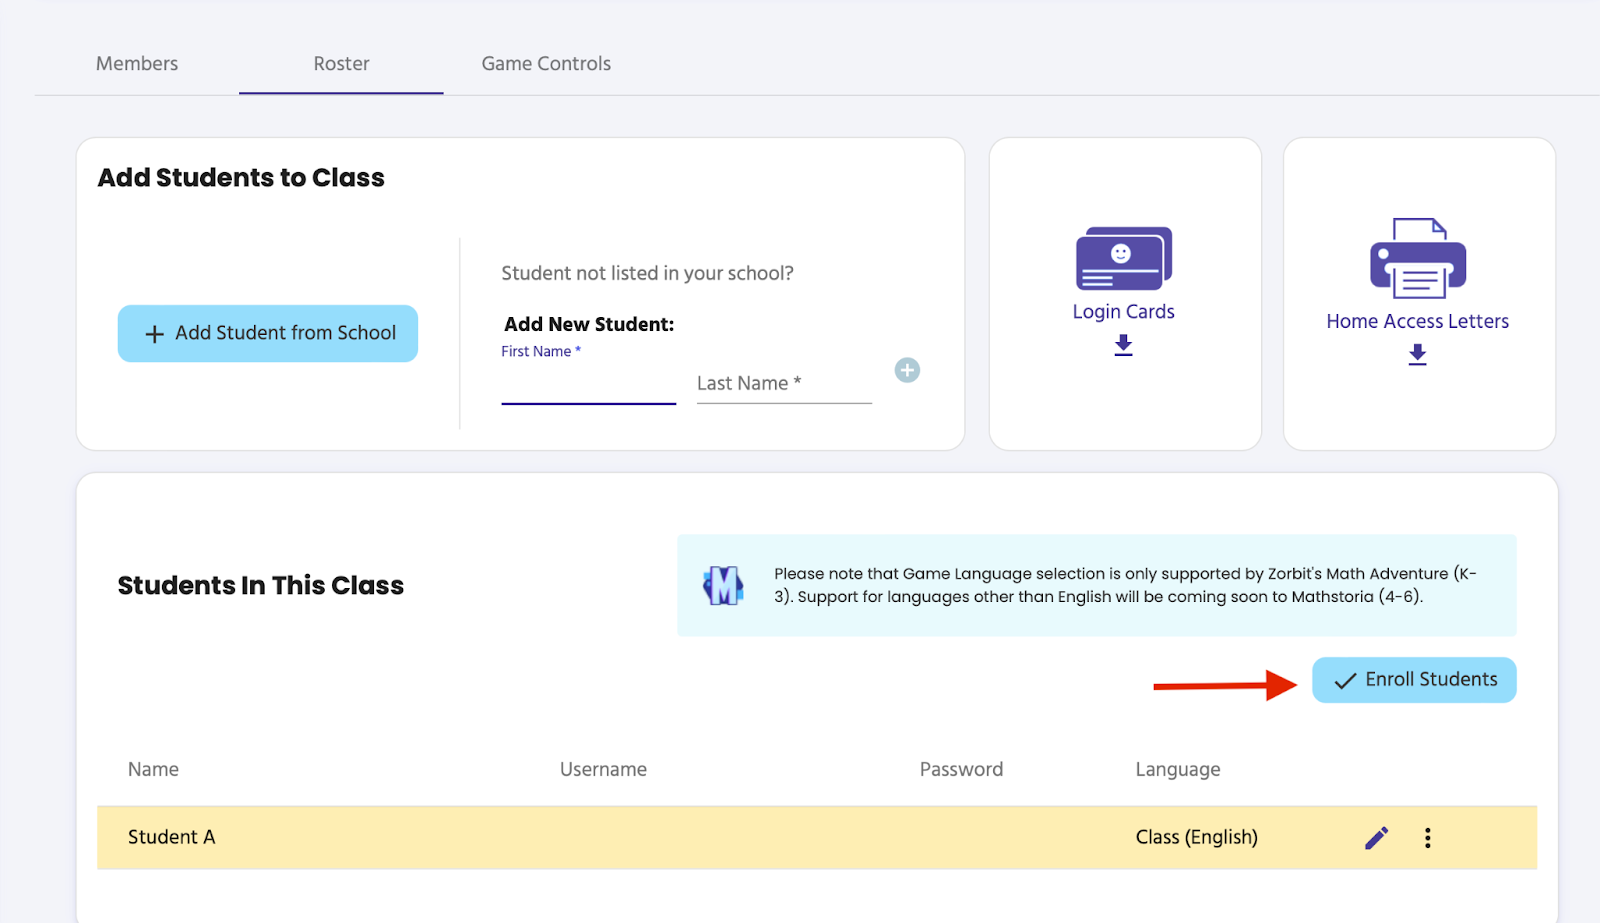Select the Roster tab
Screen dimensions: 1600x923
tap(341, 63)
